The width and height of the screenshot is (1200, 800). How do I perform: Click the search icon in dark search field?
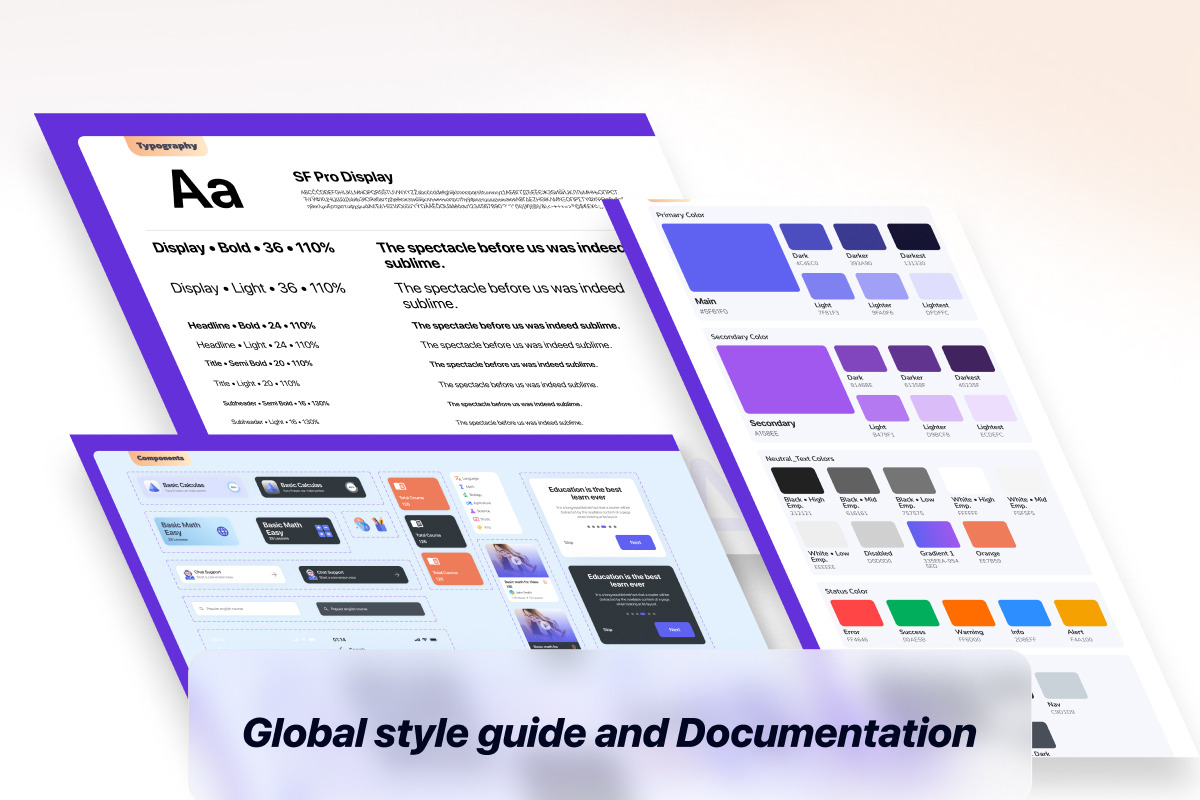pos(326,609)
